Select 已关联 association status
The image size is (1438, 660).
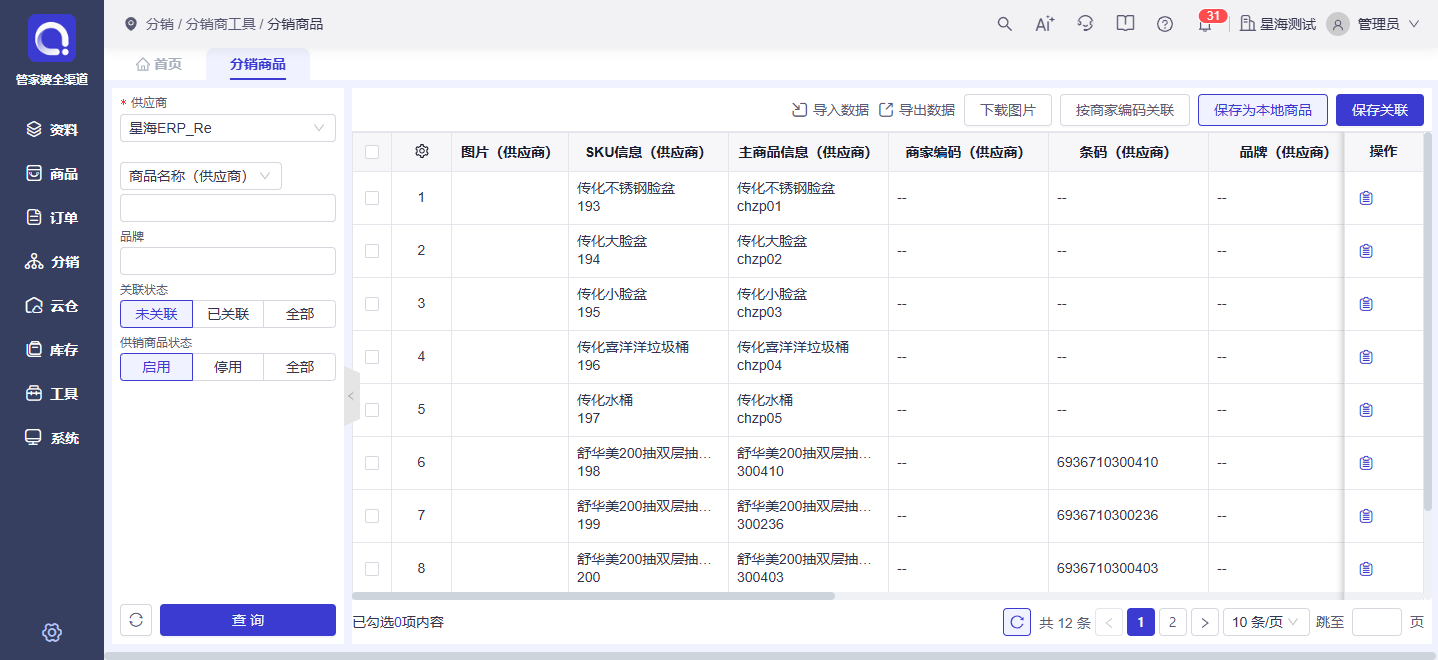228,314
